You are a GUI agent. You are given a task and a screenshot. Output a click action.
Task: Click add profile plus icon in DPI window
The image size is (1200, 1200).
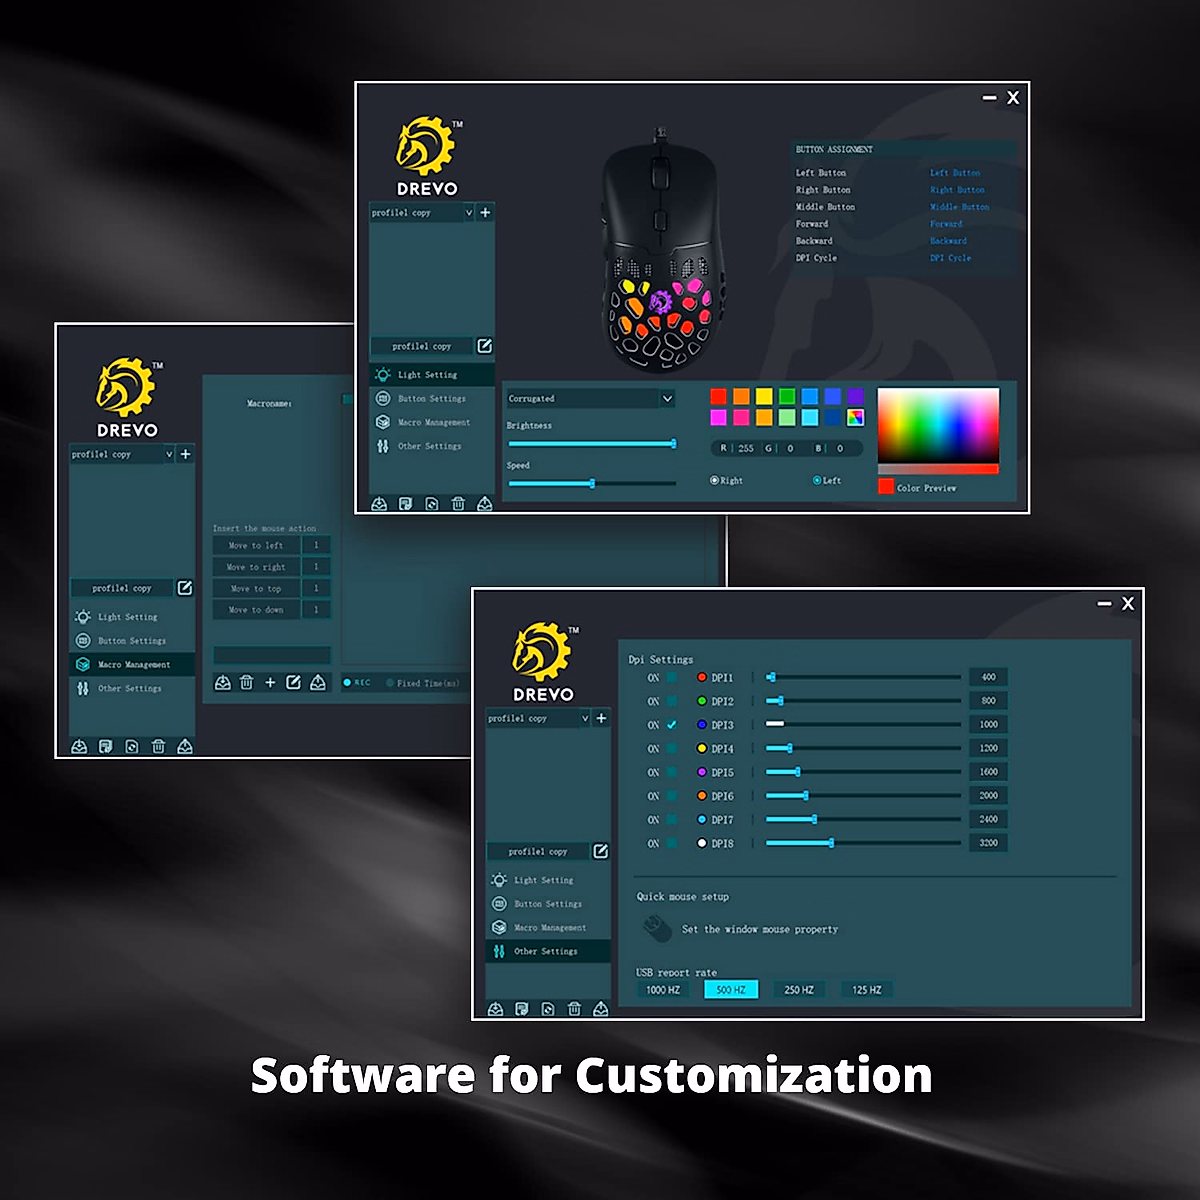(x=601, y=718)
